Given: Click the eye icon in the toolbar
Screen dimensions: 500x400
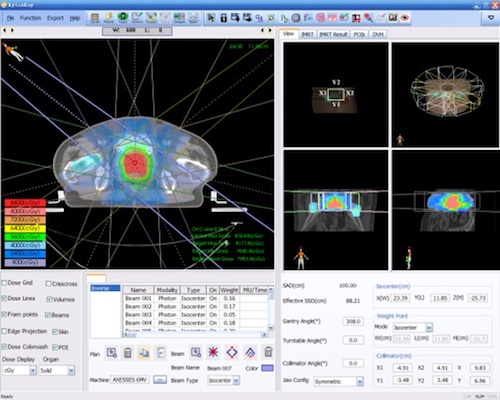Looking at the screenshot, I should (x=405, y=18).
